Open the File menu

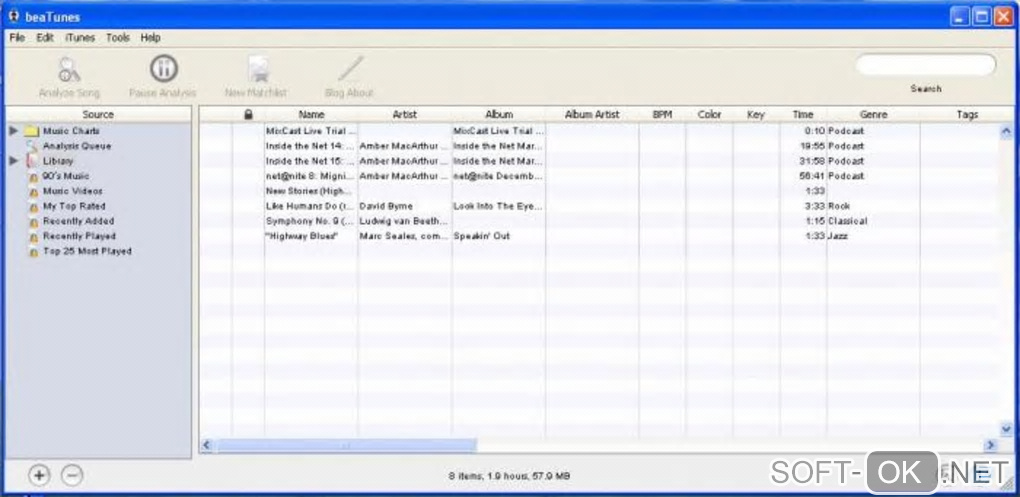click(x=17, y=38)
